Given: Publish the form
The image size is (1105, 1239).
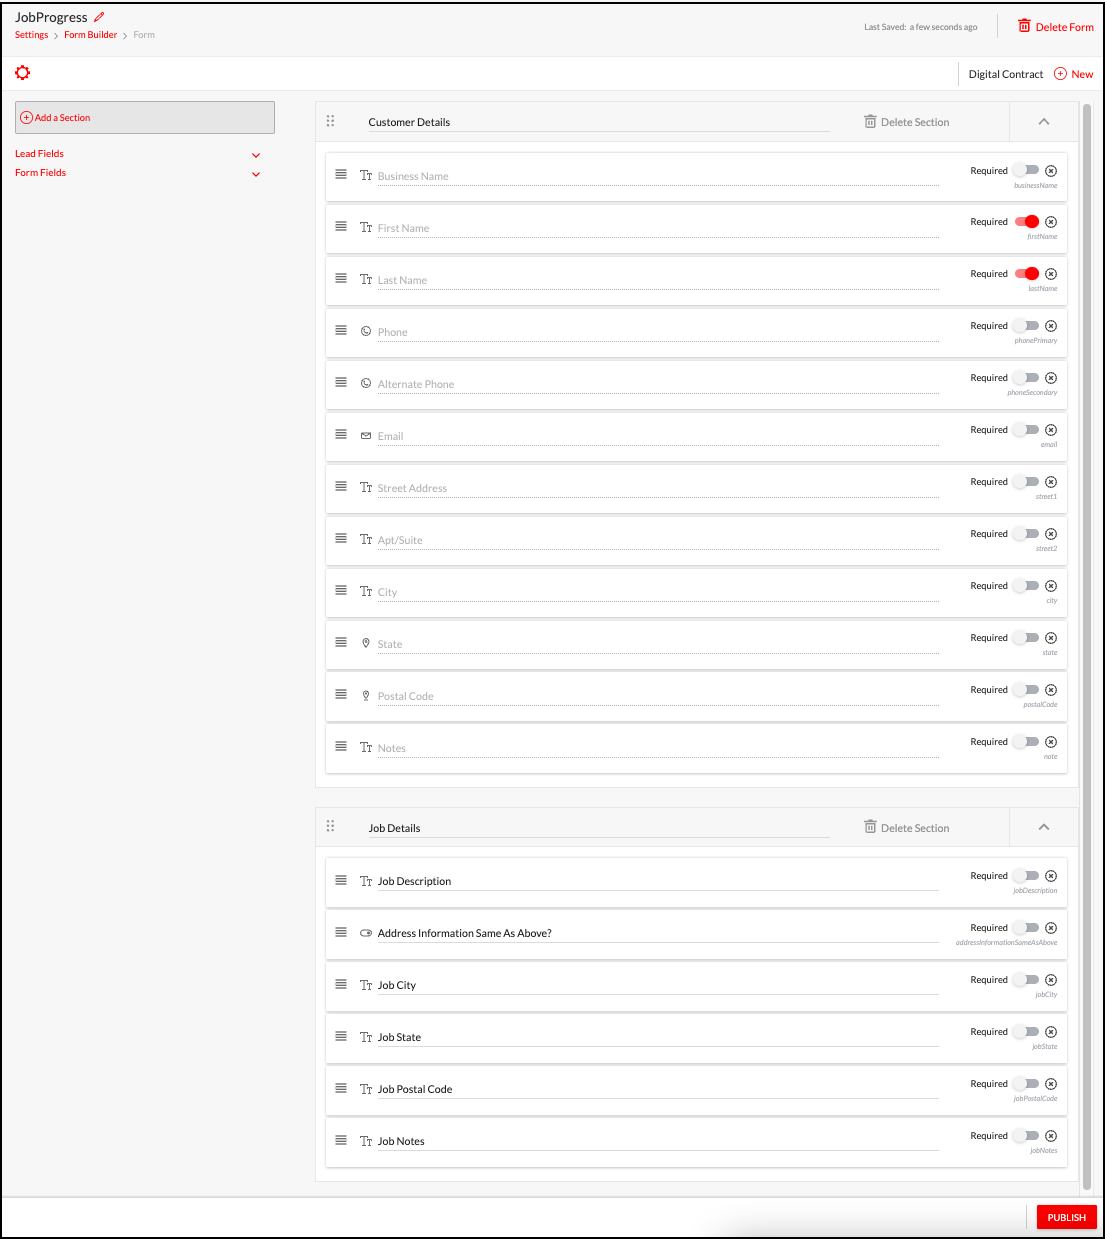Looking at the screenshot, I should coord(1066,1217).
